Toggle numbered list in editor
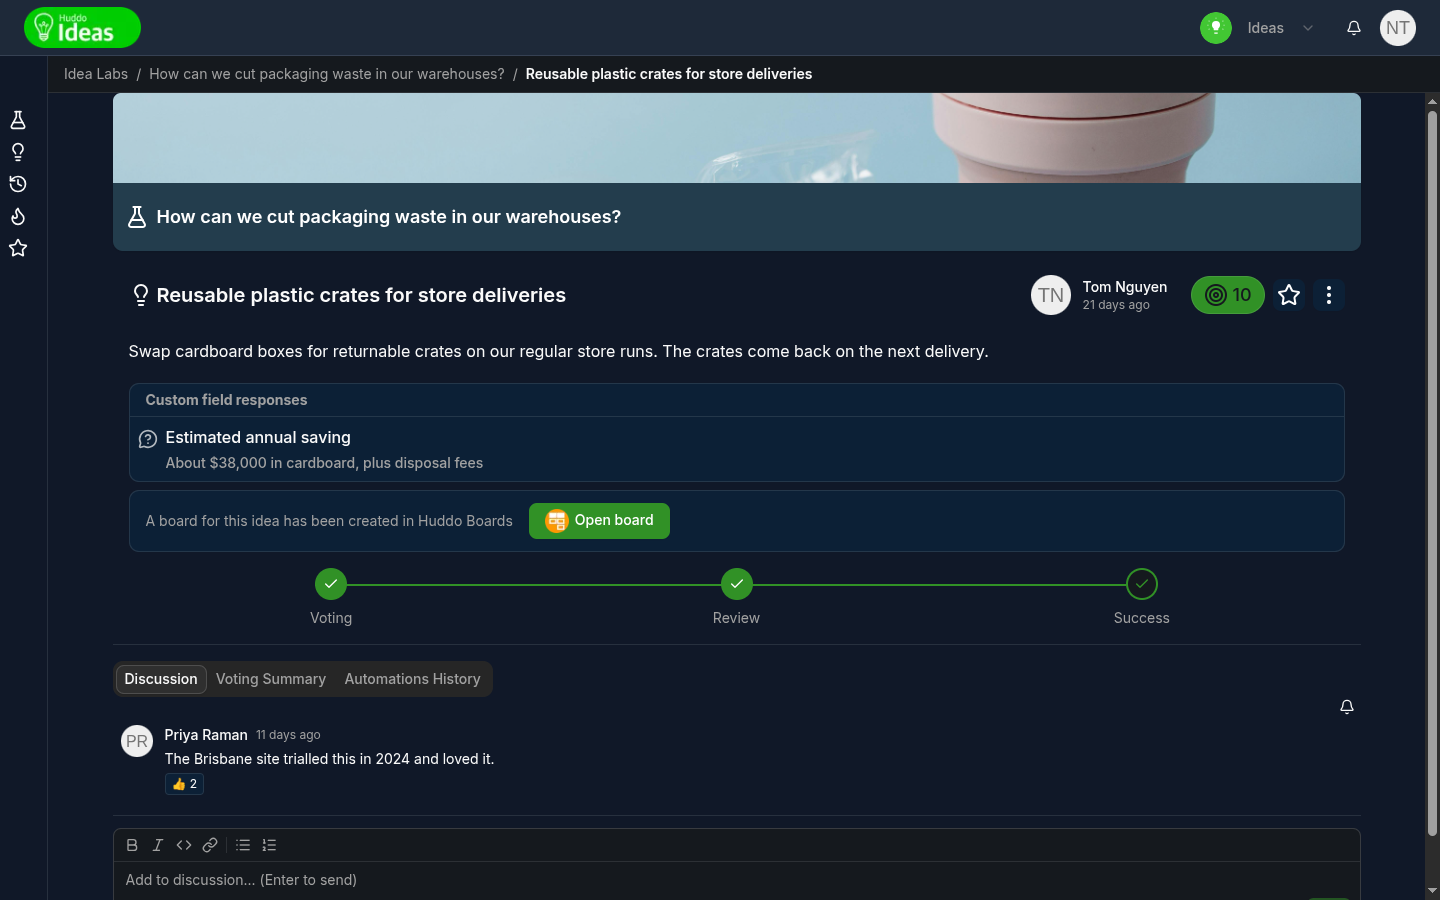The image size is (1440, 900). 269,845
